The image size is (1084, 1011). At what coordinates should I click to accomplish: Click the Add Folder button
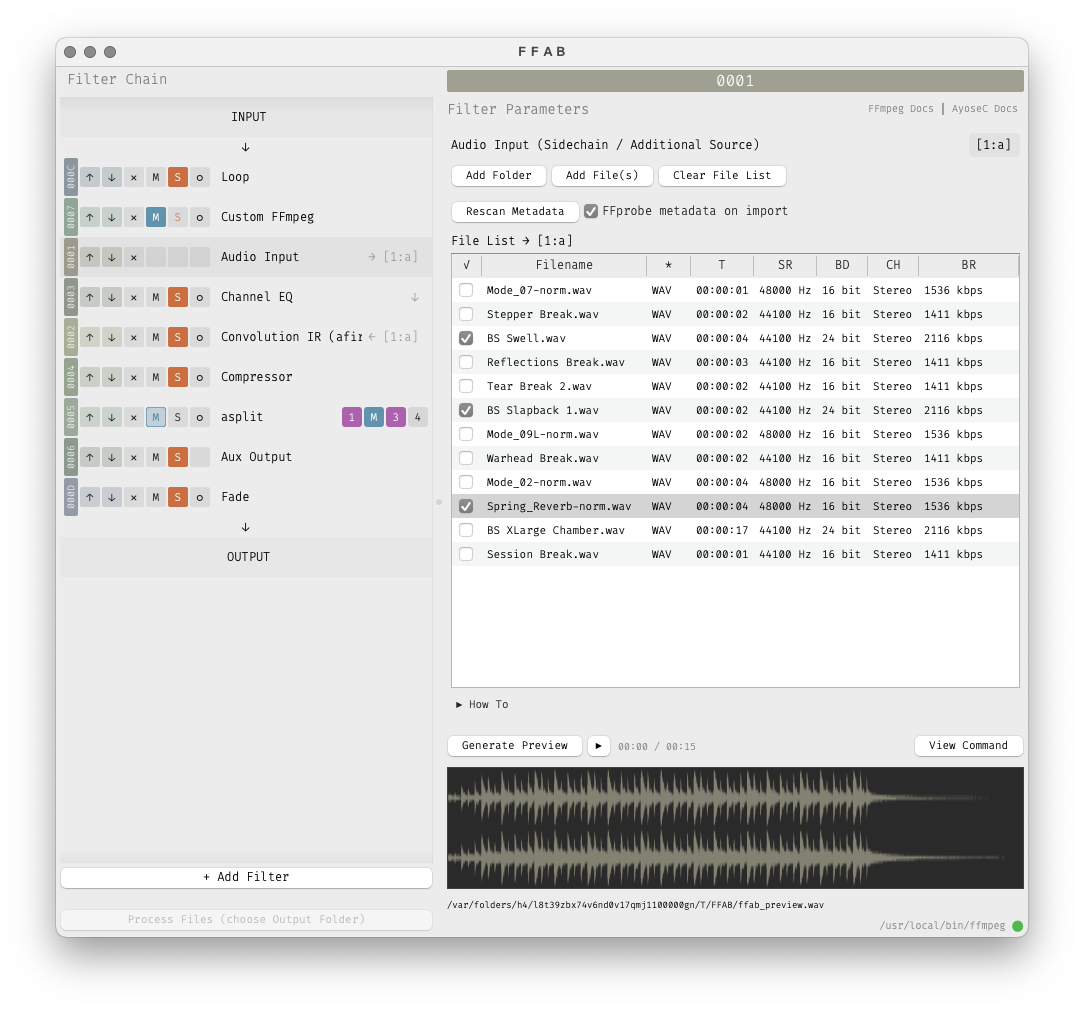pyautogui.click(x=498, y=176)
